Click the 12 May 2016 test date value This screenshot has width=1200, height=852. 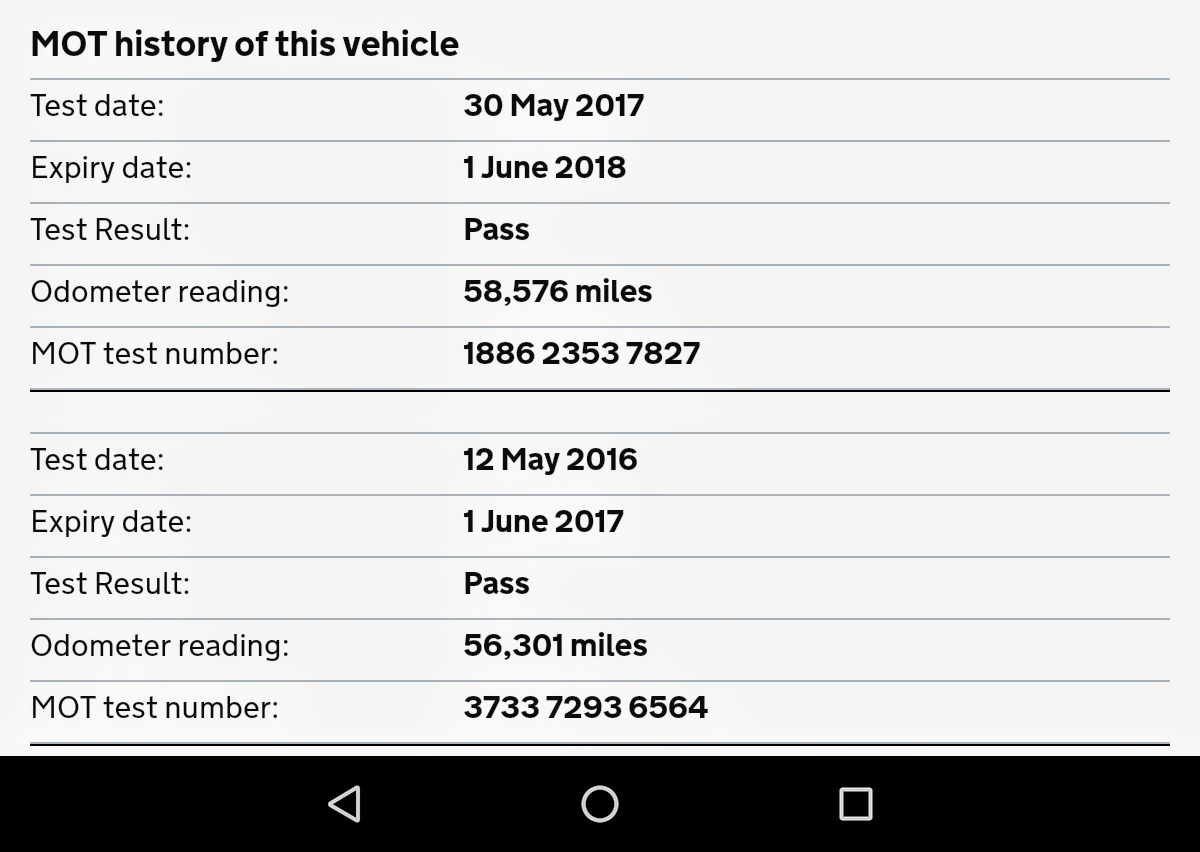point(550,460)
